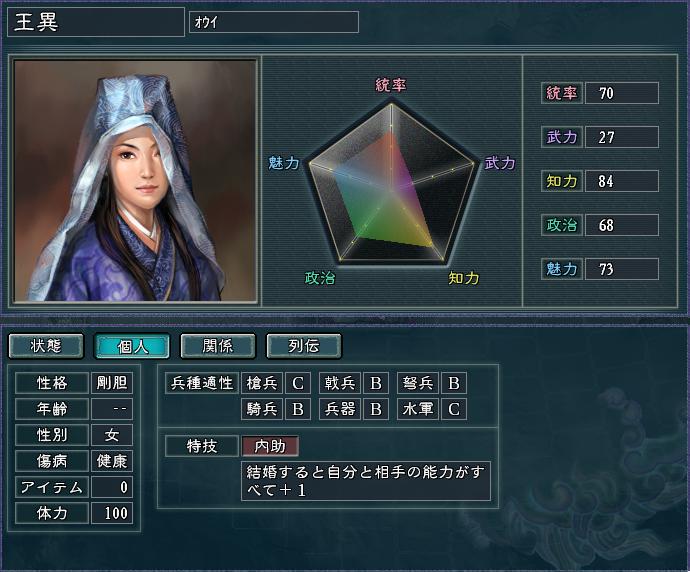The width and height of the screenshot is (690, 572).
Task: Select the 政治 stat label
Action: pyautogui.click(x=562, y=225)
